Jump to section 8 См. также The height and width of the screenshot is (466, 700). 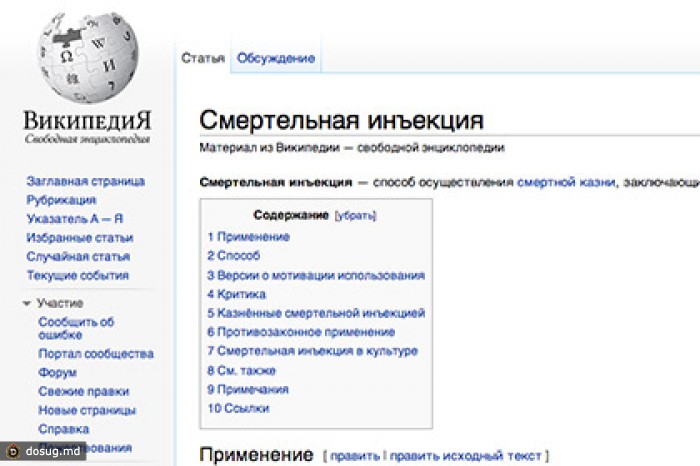[242, 370]
